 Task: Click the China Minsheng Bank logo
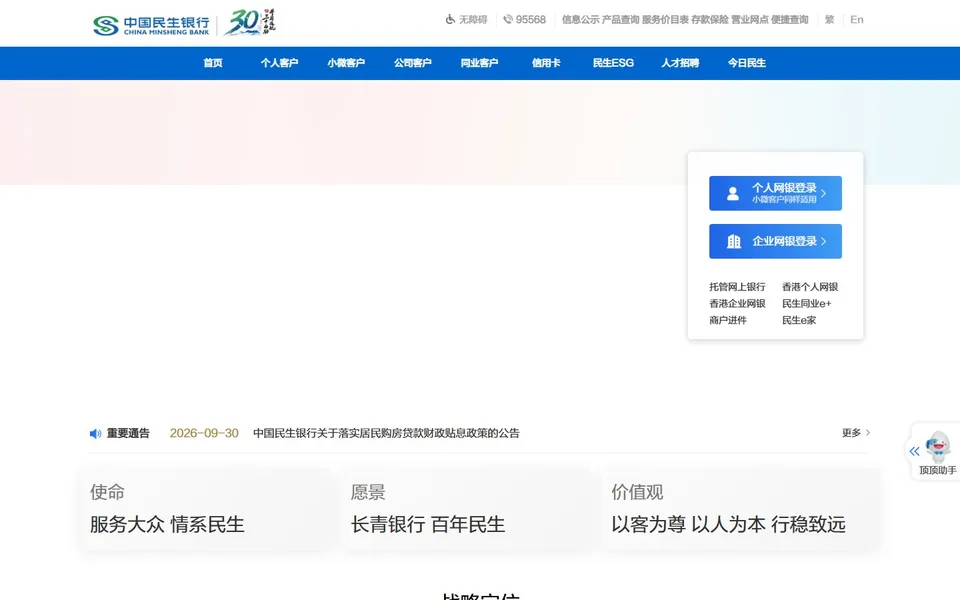151,25
